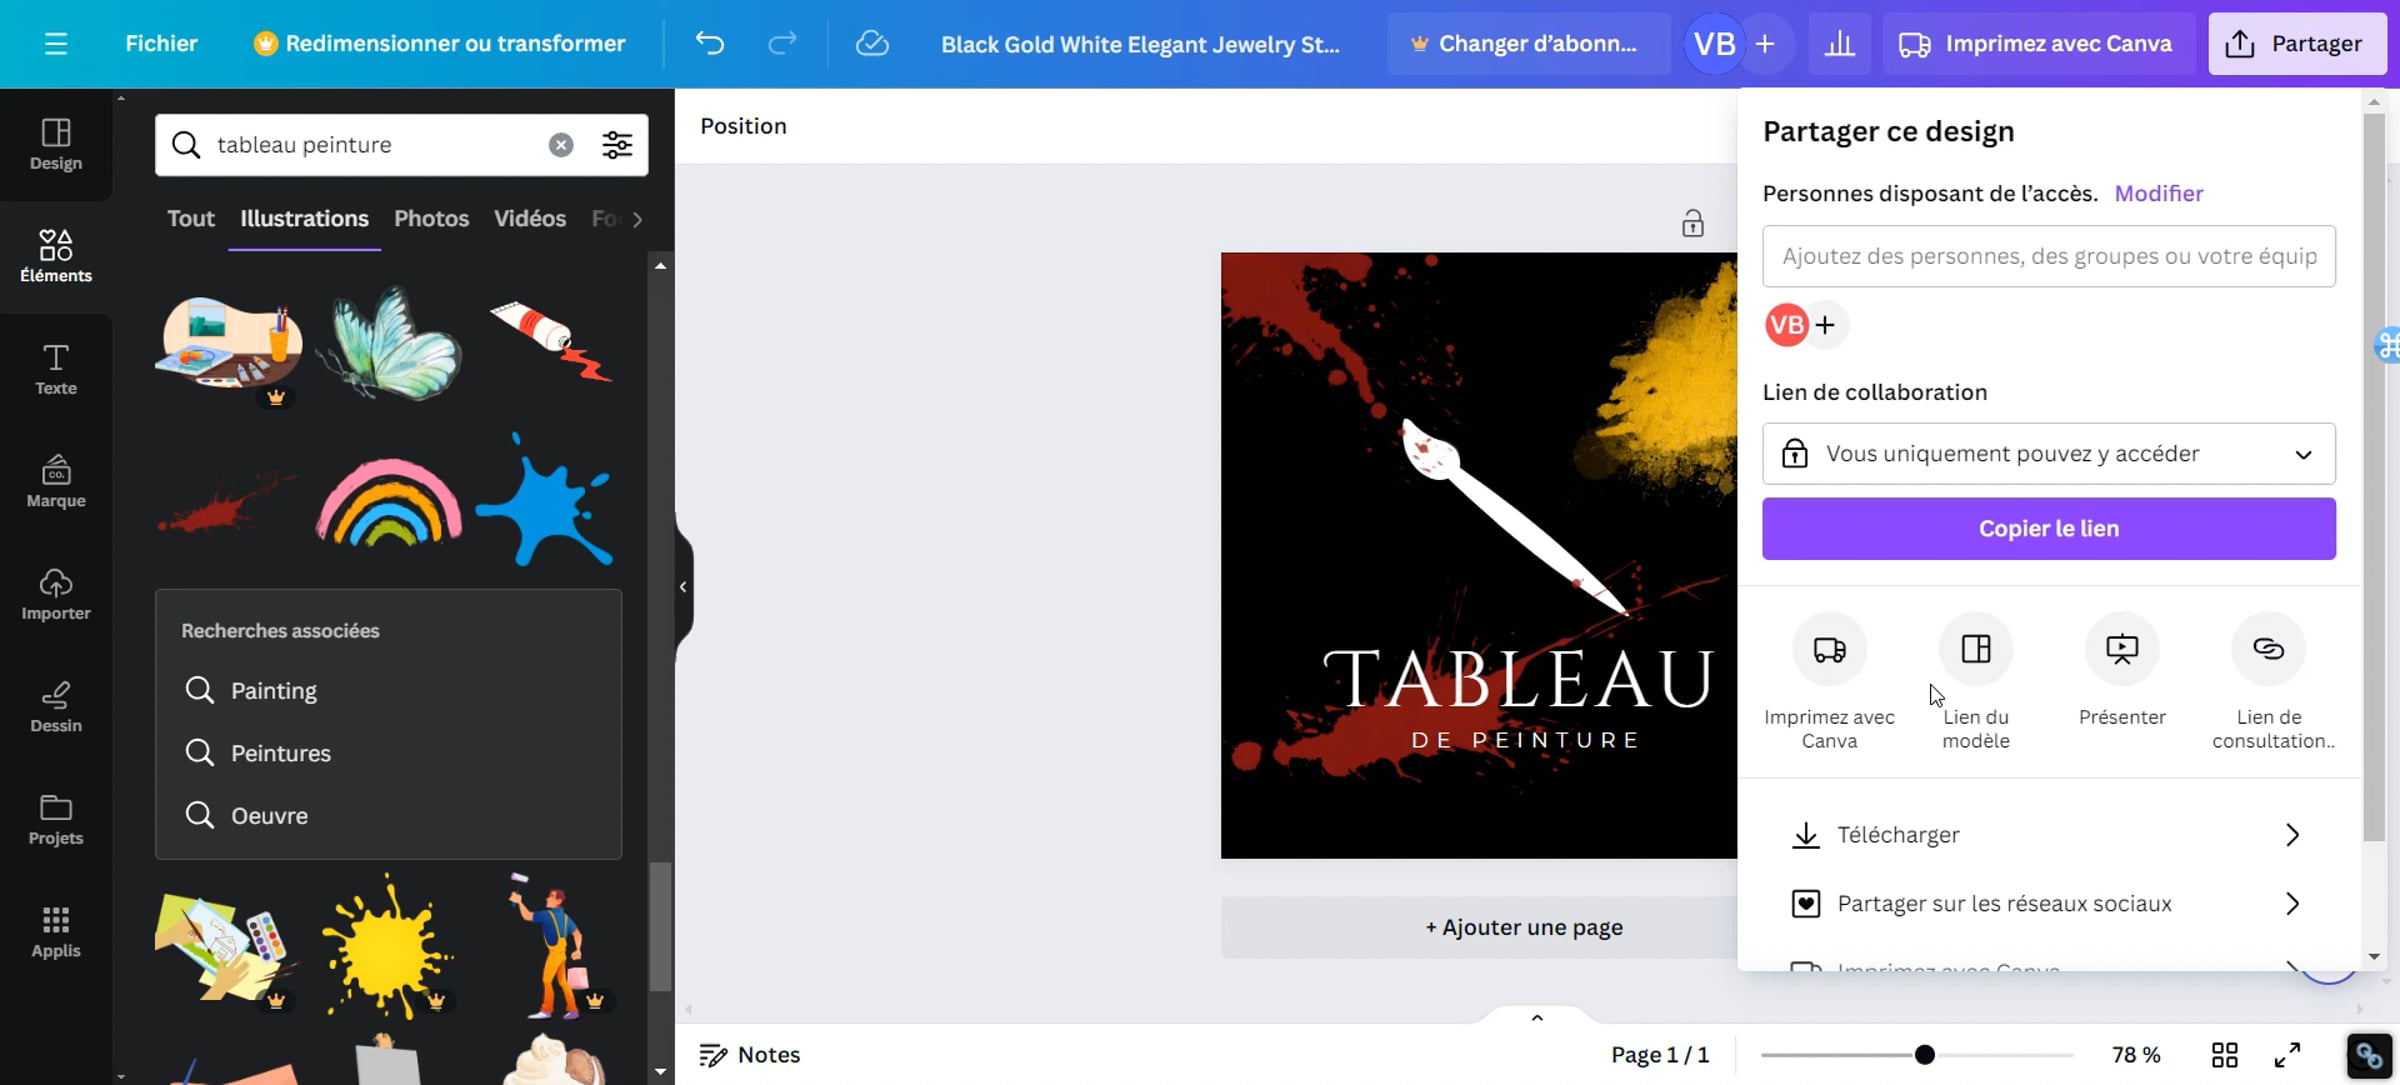Collapse the side panel with arrow handle
2400x1085 pixels.
(x=683, y=587)
